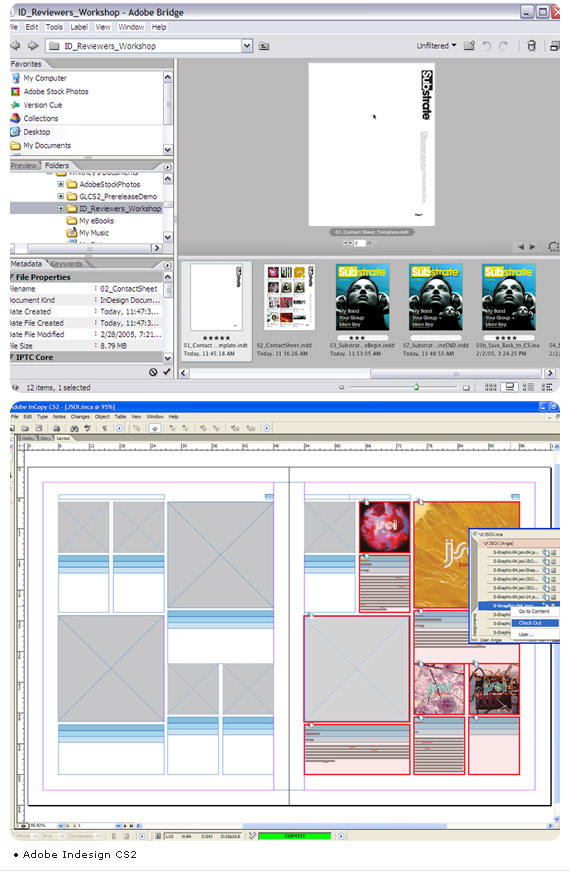Image resolution: width=570 pixels, height=879 pixels.
Task: Toggle hidden characters icon in InCopy
Action: [104, 428]
